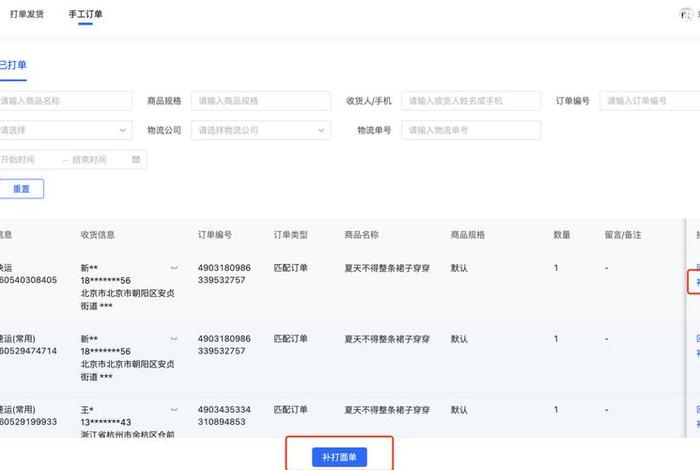Open the 物流公司 dropdown
This screenshot has width=700, height=470.
pos(261,130)
